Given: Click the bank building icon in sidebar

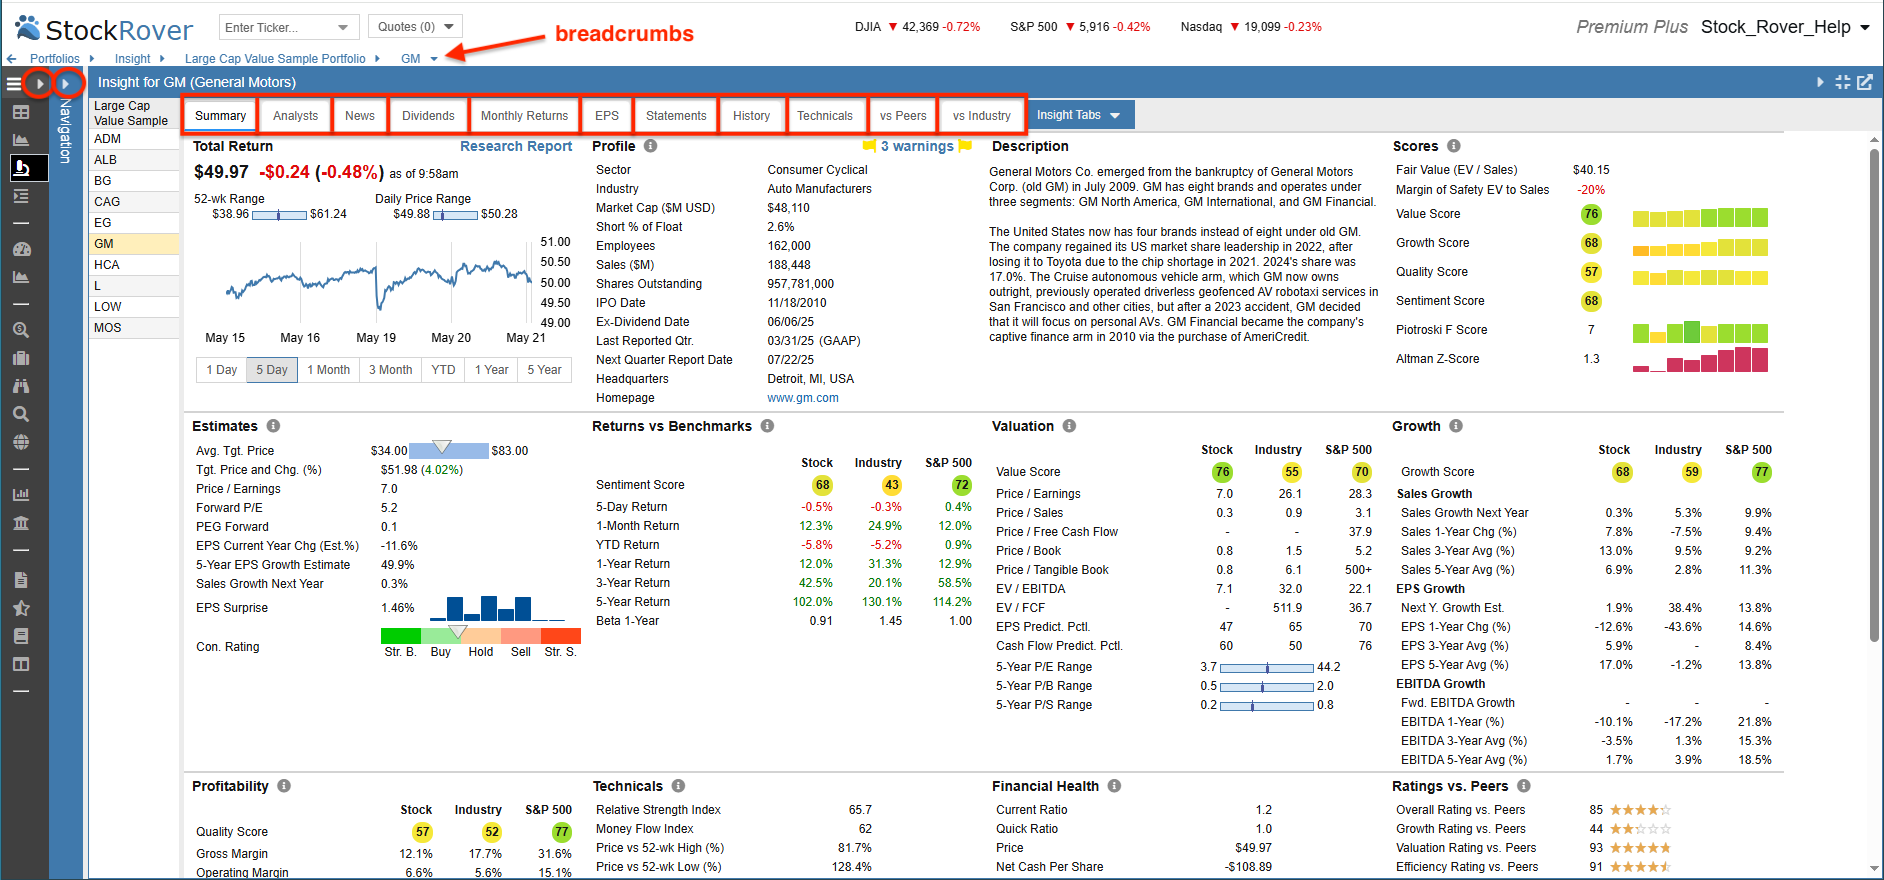Looking at the screenshot, I should (x=21, y=523).
